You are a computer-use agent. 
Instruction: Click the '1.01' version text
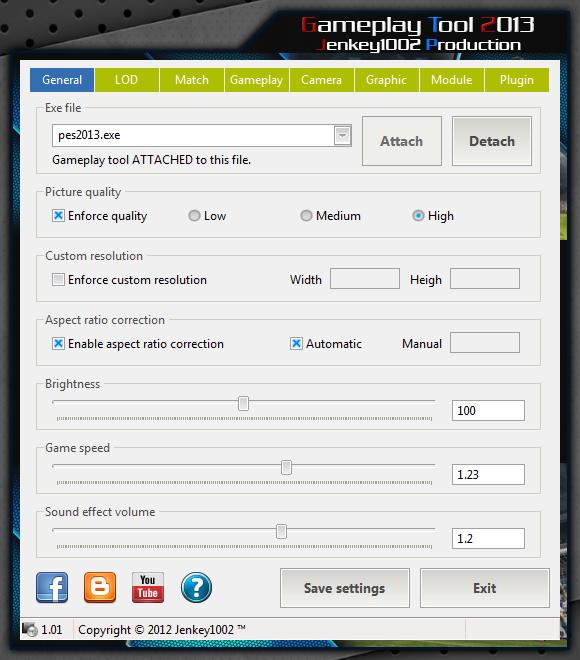(52, 630)
